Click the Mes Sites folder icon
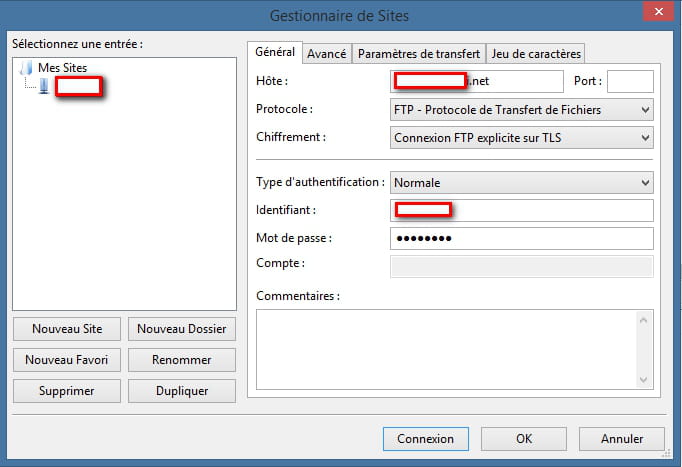 (x=27, y=67)
